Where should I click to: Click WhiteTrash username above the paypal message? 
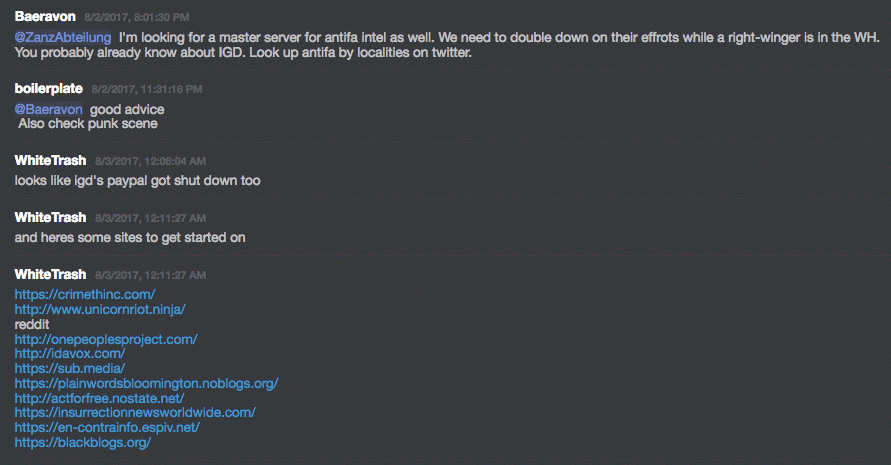(51, 160)
